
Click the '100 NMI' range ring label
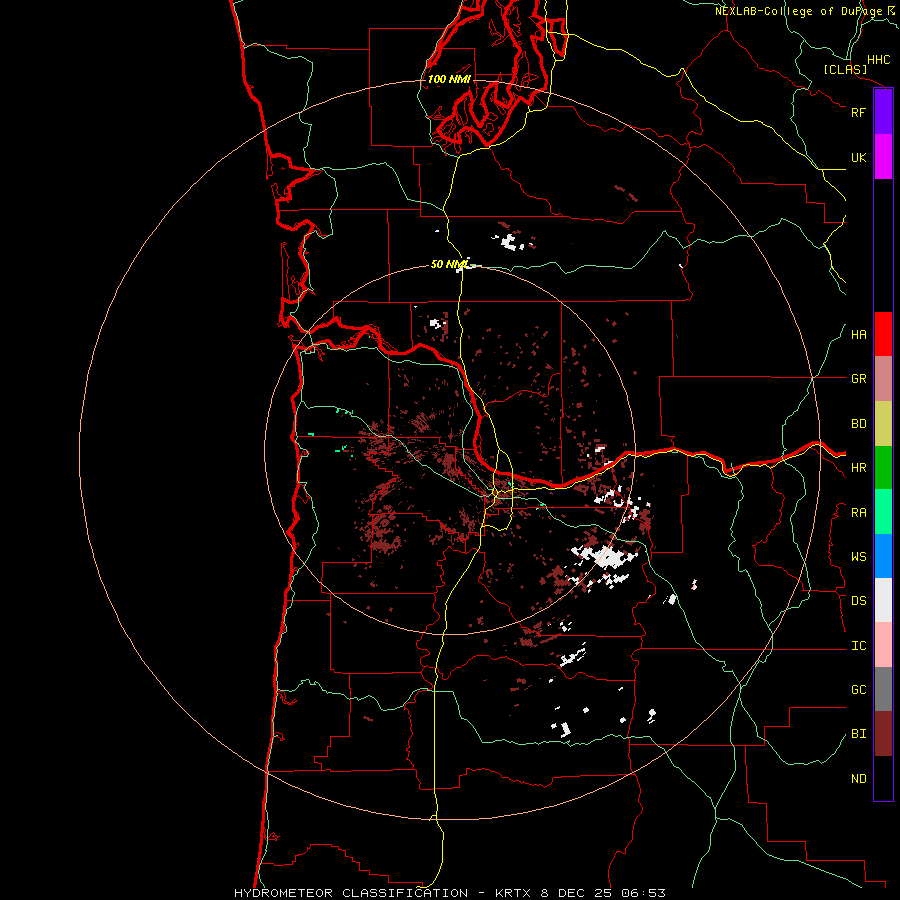(449, 79)
